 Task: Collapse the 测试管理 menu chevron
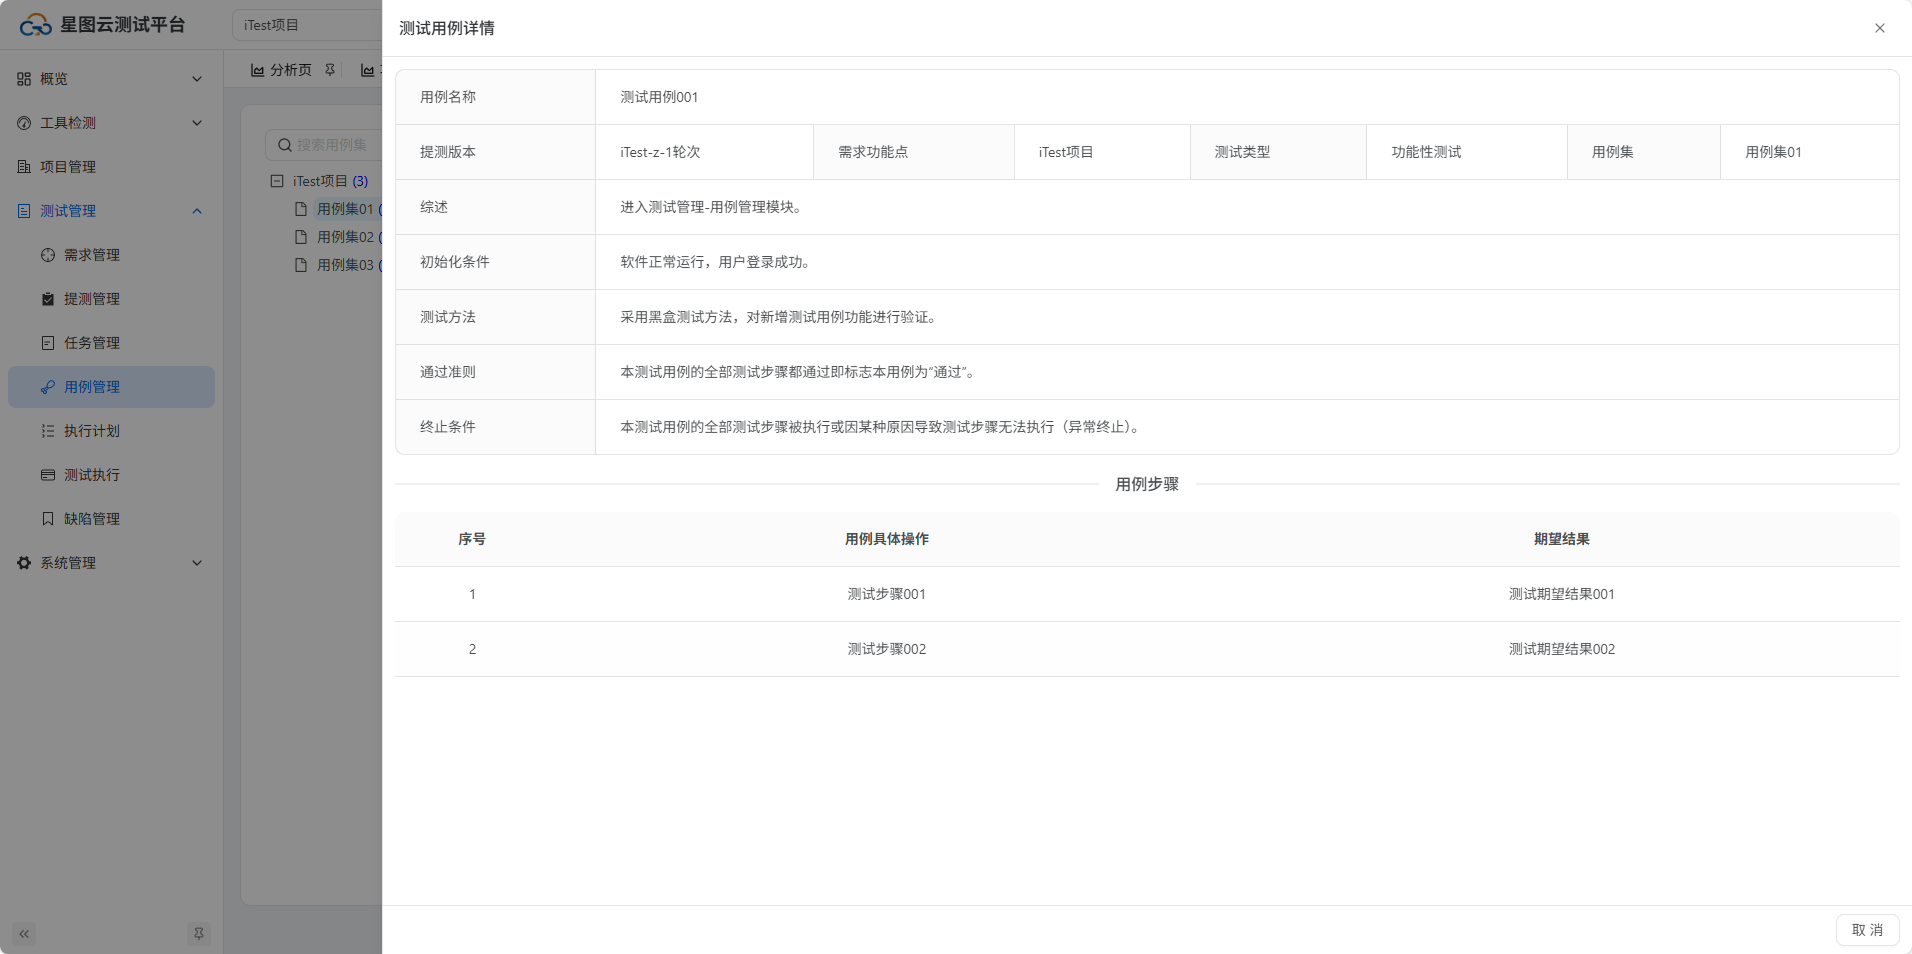coord(197,211)
